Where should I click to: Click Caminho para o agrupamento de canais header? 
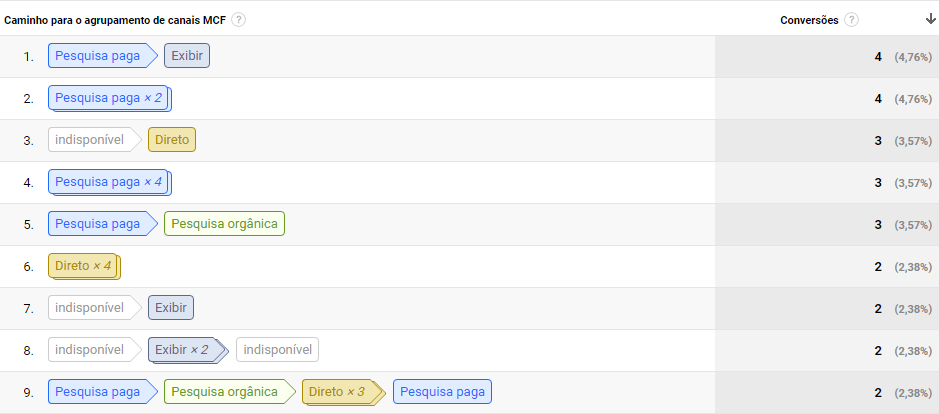pyautogui.click(x=115, y=20)
